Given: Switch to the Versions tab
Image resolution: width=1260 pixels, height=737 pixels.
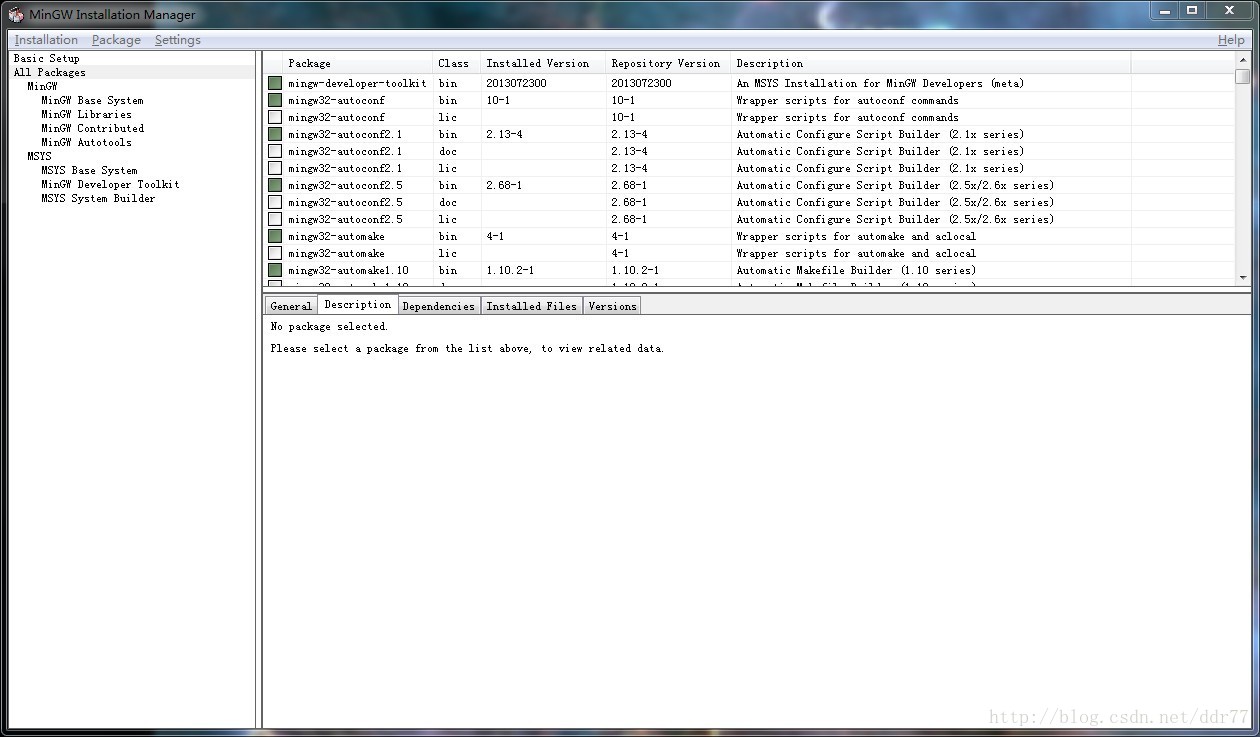Looking at the screenshot, I should [x=612, y=306].
